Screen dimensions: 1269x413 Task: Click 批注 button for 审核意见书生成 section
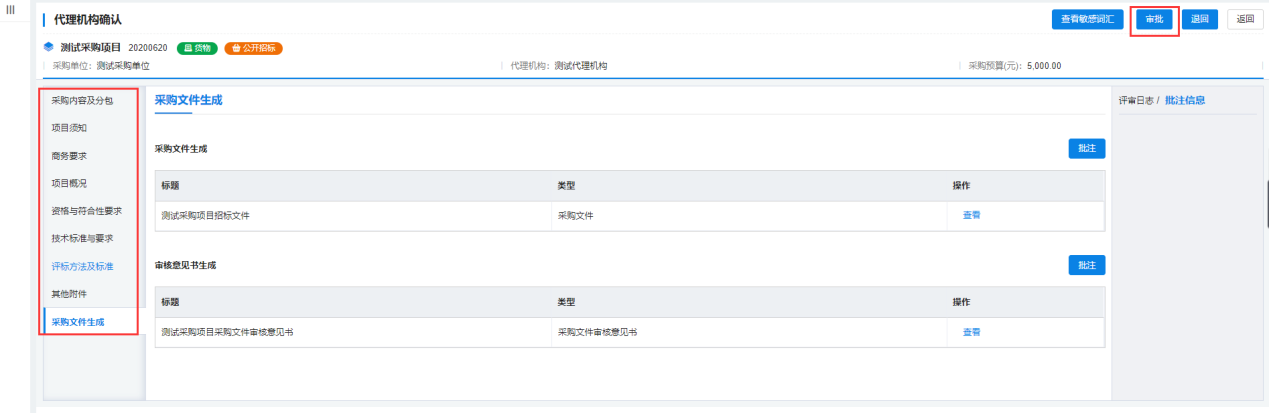1086,265
